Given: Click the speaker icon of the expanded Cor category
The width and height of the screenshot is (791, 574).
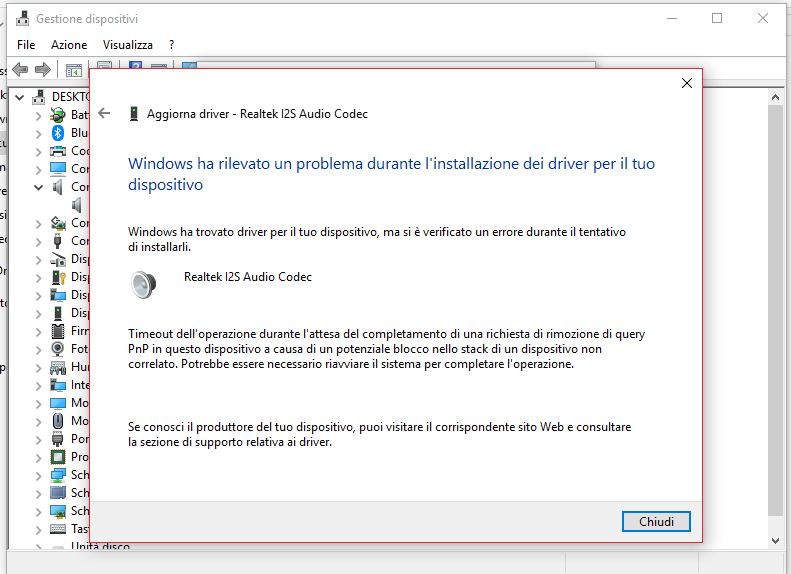Looking at the screenshot, I should pyautogui.click(x=58, y=187).
